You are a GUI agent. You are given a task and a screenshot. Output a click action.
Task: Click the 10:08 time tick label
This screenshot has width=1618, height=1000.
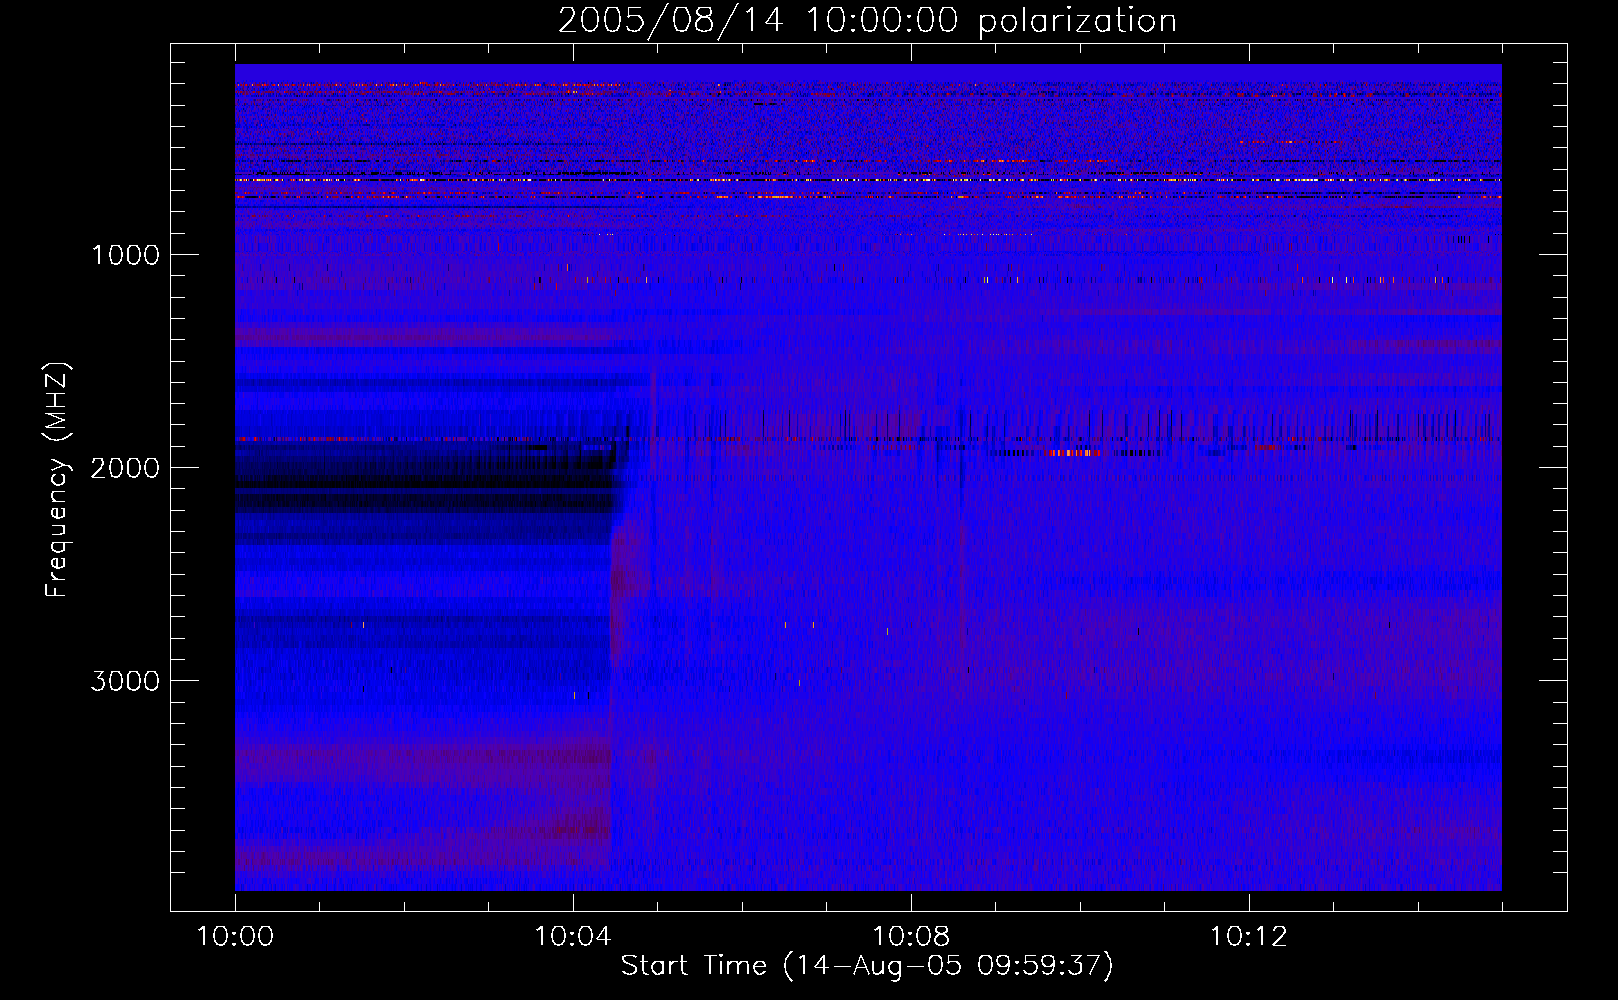[911, 937]
